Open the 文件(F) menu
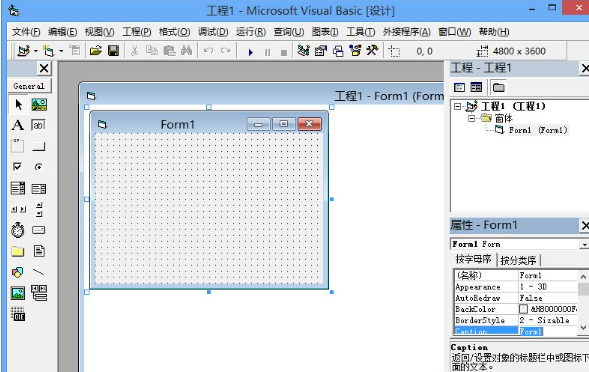This screenshot has height=372, width=589. point(26,32)
